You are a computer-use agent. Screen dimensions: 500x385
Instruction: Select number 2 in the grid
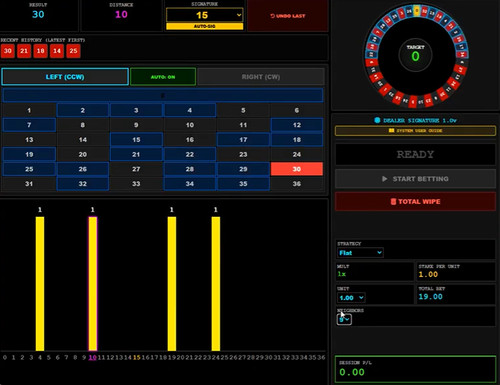coord(83,110)
